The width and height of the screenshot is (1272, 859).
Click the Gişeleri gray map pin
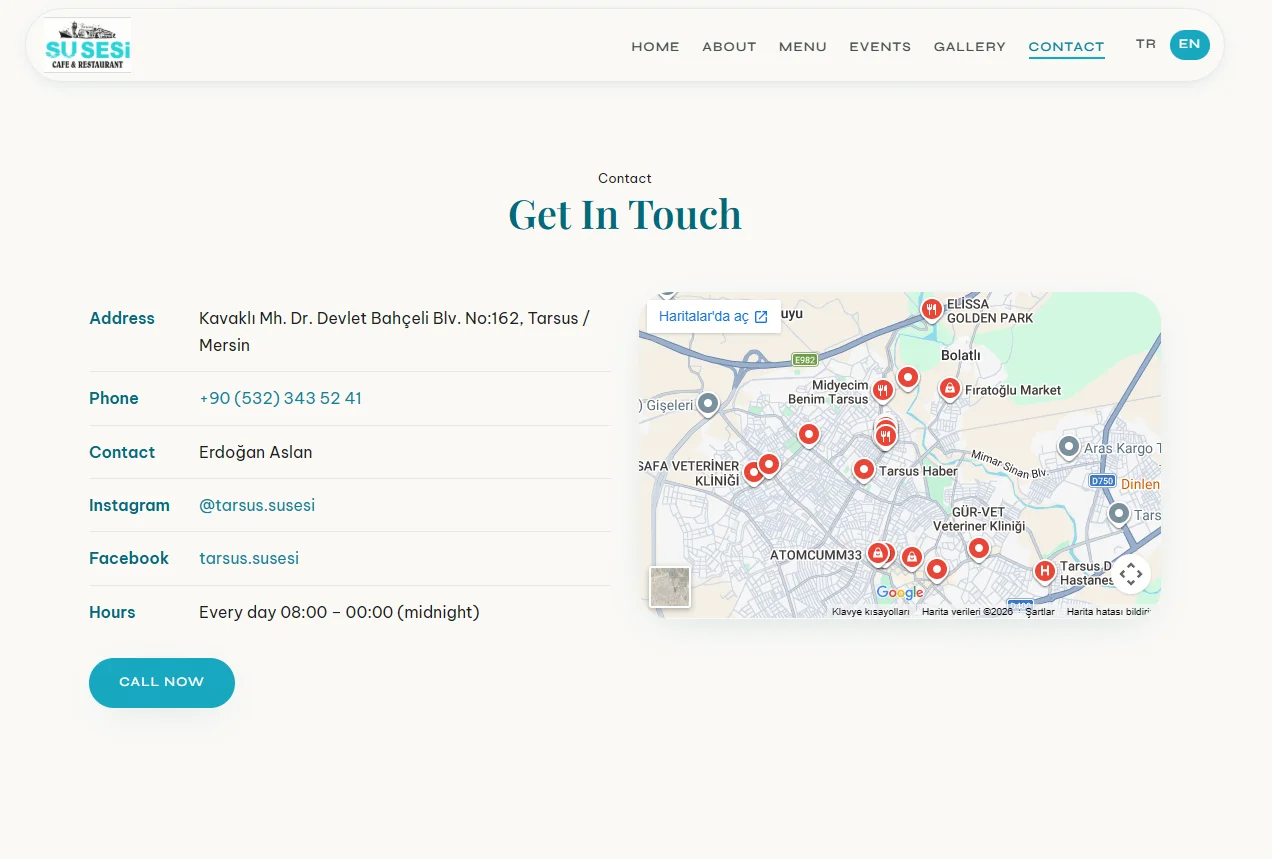(708, 404)
